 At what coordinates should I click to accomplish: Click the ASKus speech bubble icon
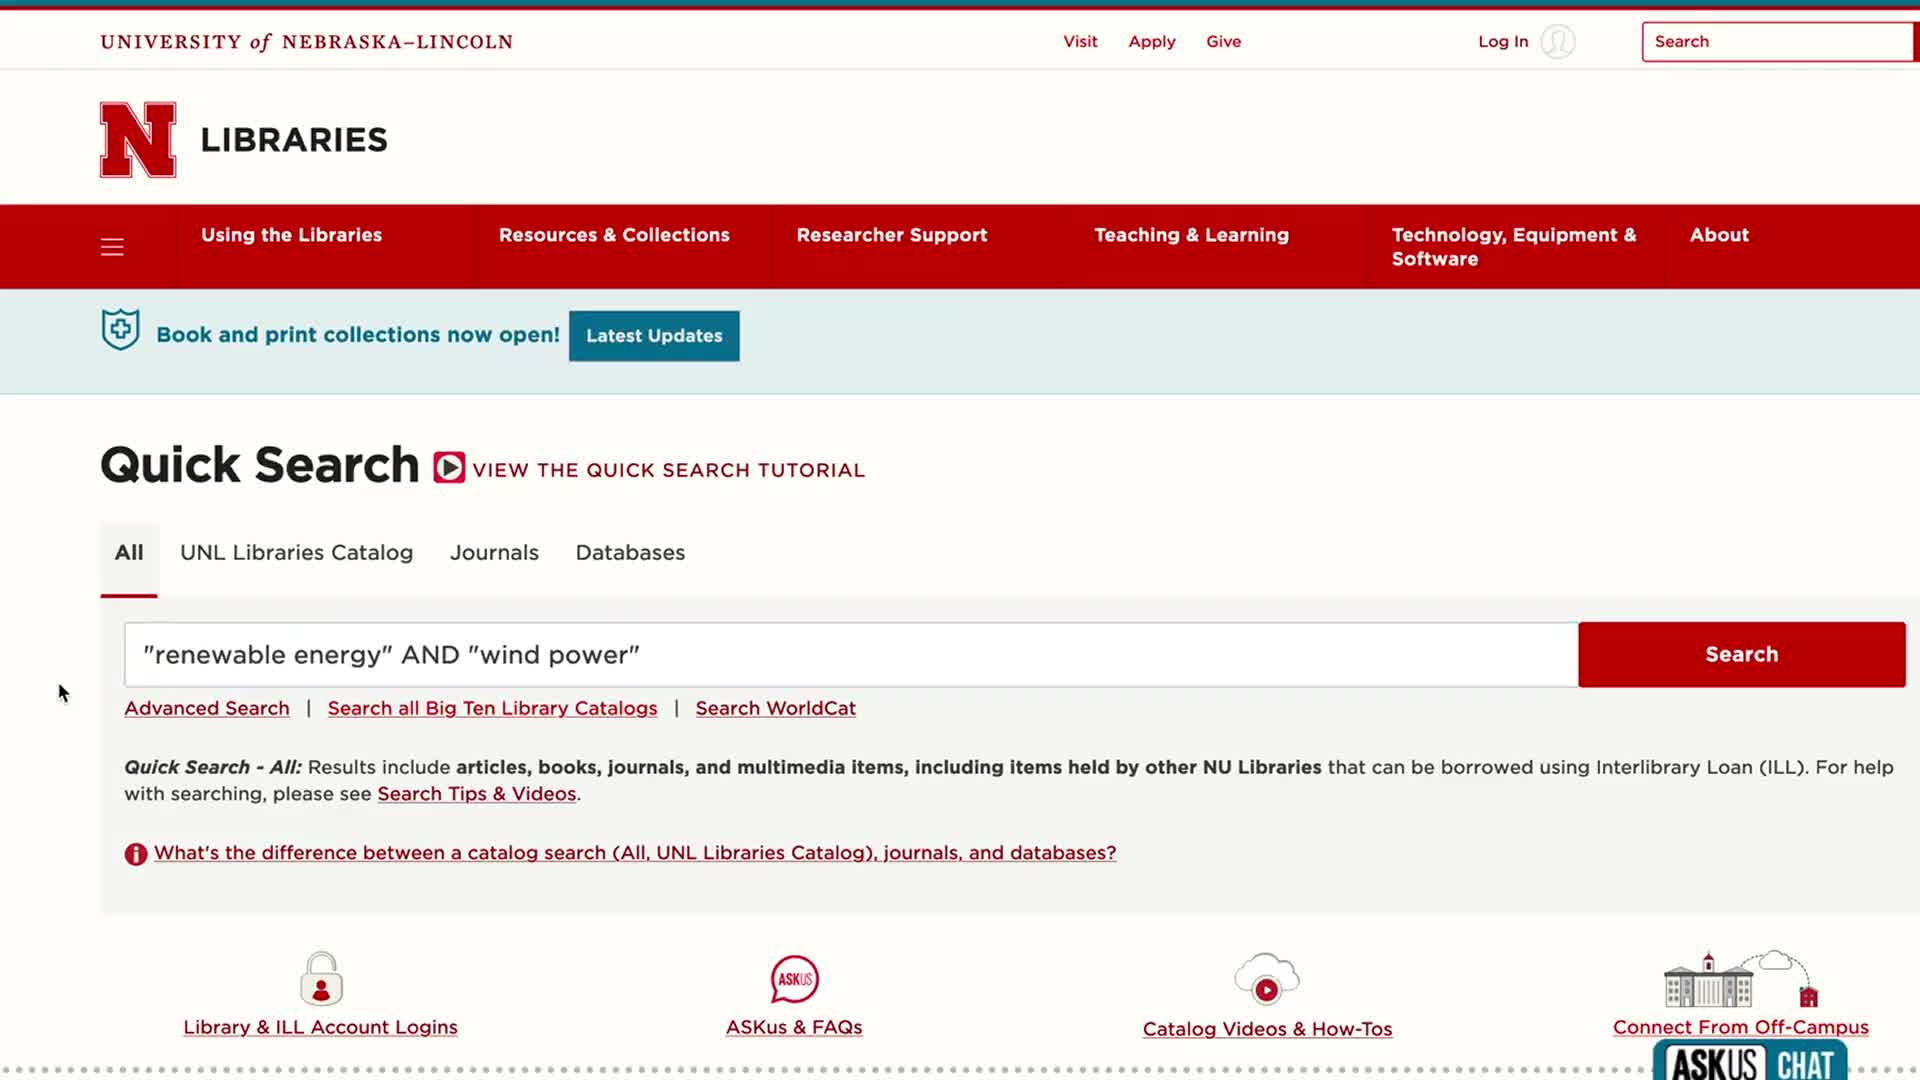point(794,979)
